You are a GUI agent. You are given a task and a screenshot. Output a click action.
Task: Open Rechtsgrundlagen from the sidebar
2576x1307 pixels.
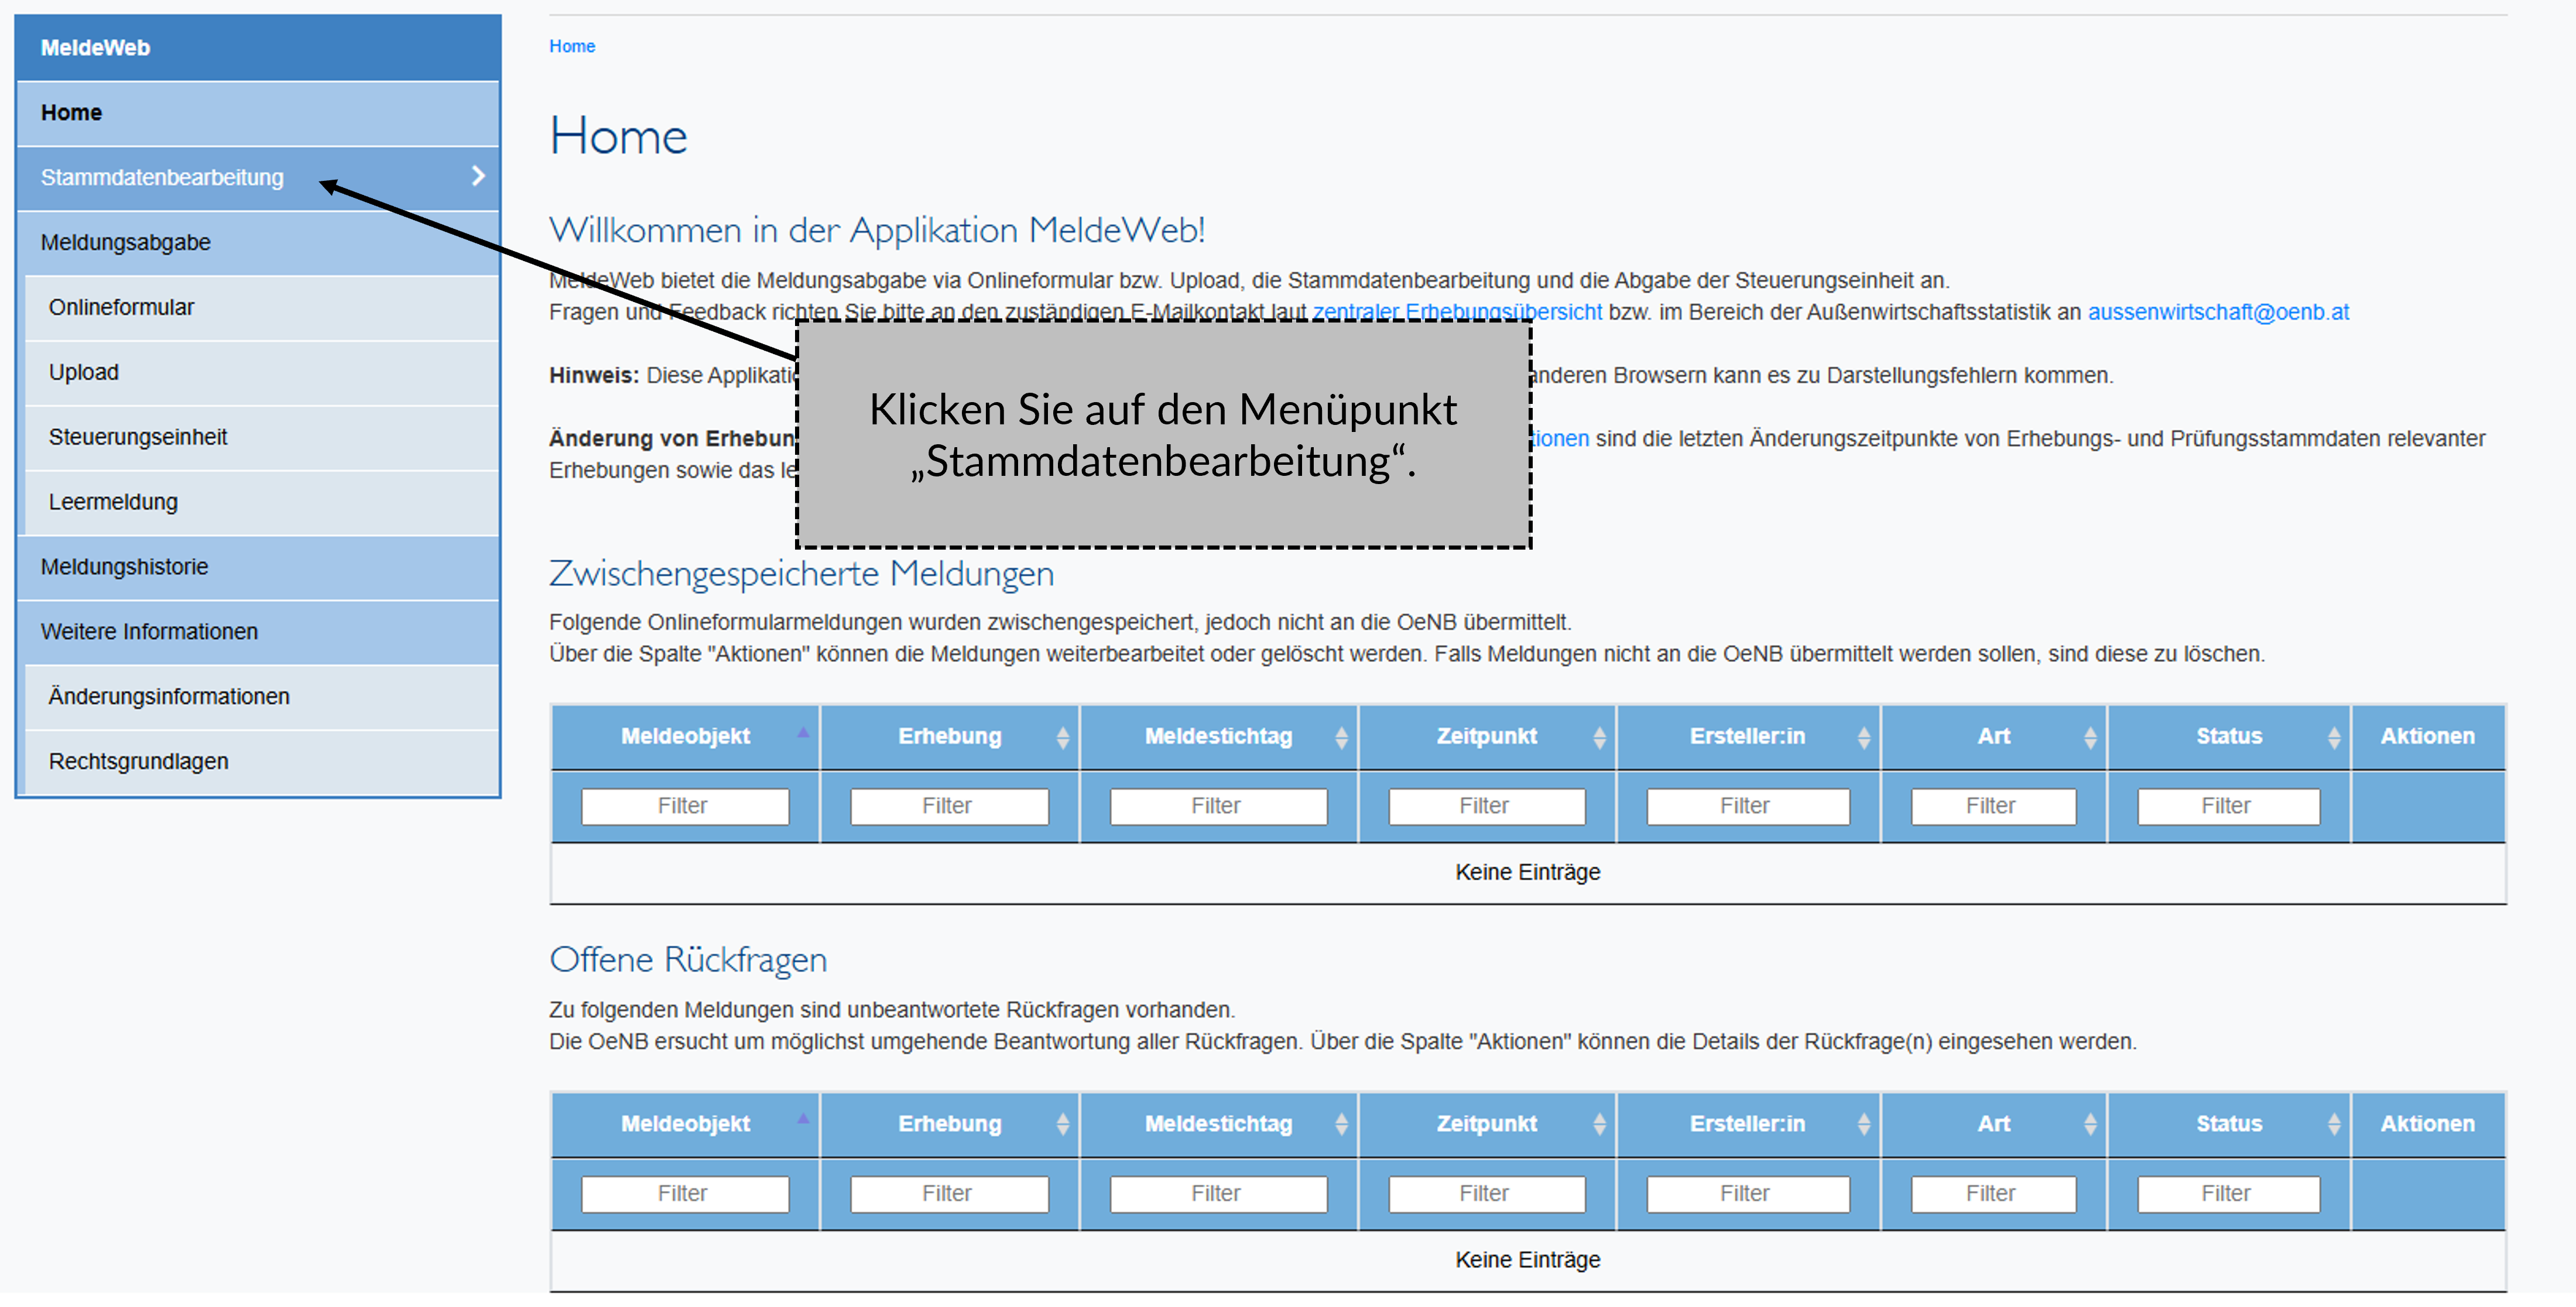(x=138, y=761)
